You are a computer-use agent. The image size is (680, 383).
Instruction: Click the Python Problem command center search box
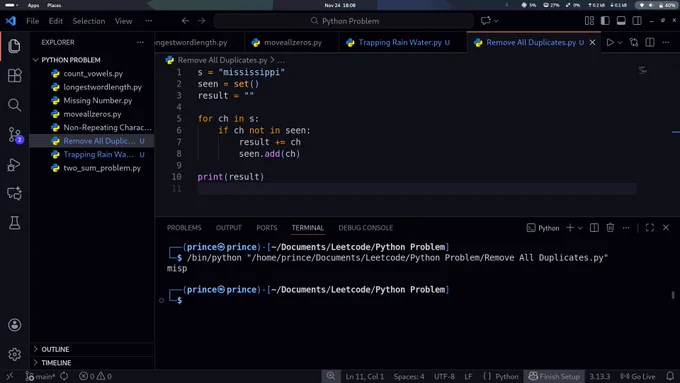pyautogui.click(x=344, y=21)
